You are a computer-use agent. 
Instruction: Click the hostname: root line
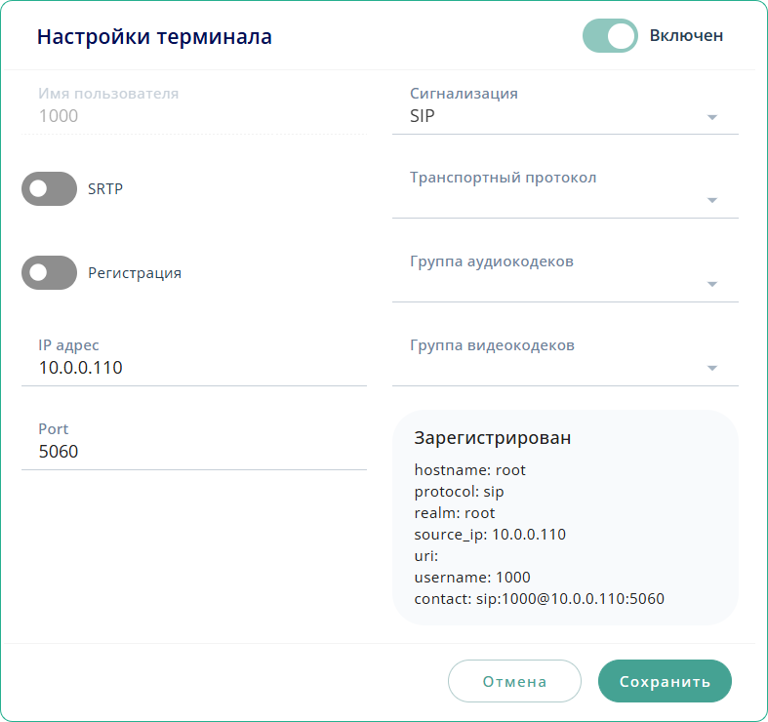(x=470, y=470)
